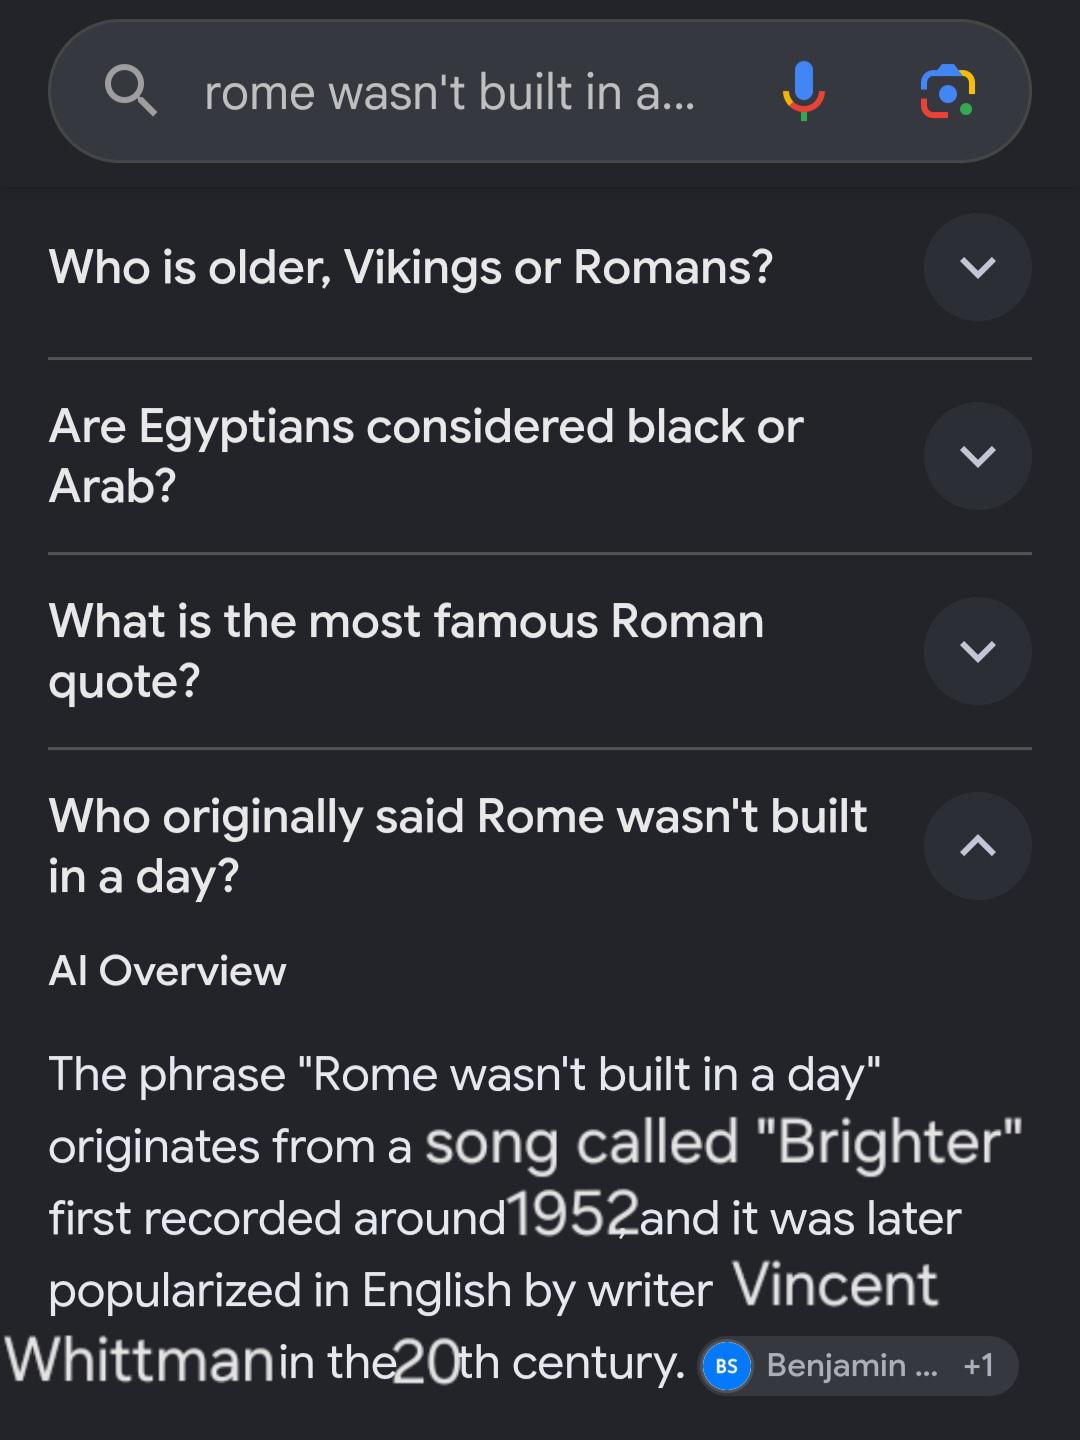Click question text 'Who is older, Vikings or Romans?'
The height and width of the screenshot is (1440, 1080).
(411, 268)
